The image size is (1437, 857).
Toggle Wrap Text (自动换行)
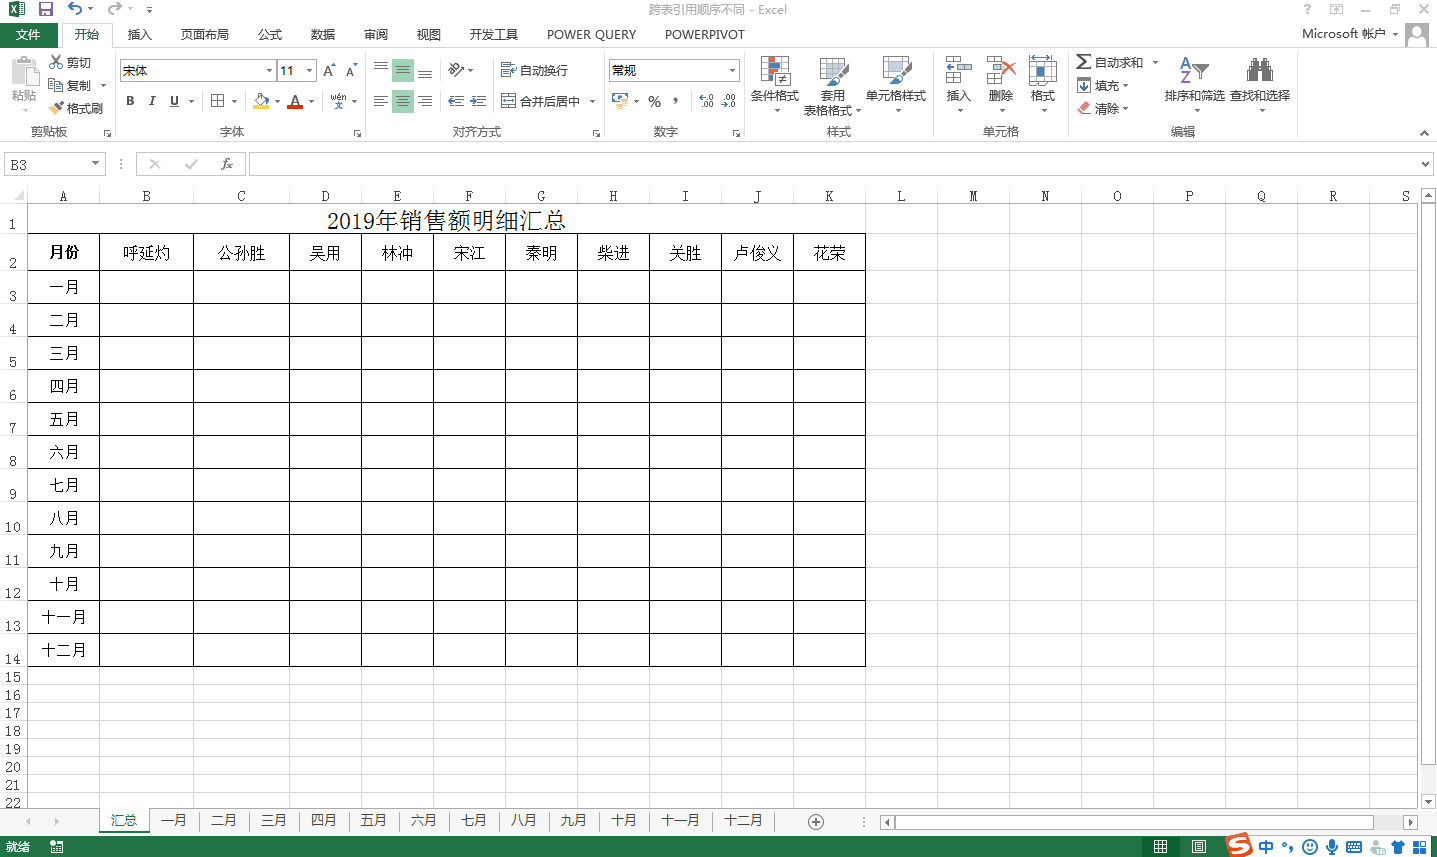pos(535,70)
